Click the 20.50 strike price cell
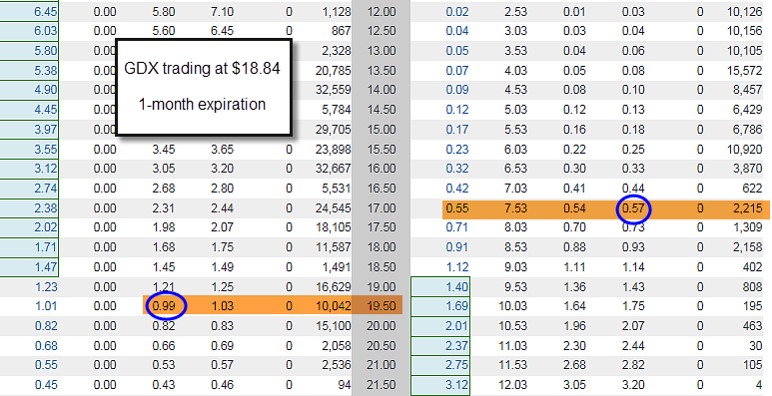This screenshot has height=396, width=772. pos(382,345)
